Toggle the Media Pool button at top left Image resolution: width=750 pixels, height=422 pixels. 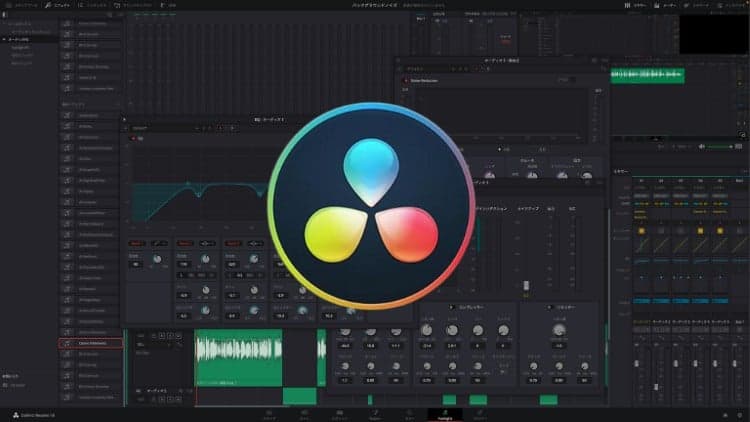click(21, 5)
